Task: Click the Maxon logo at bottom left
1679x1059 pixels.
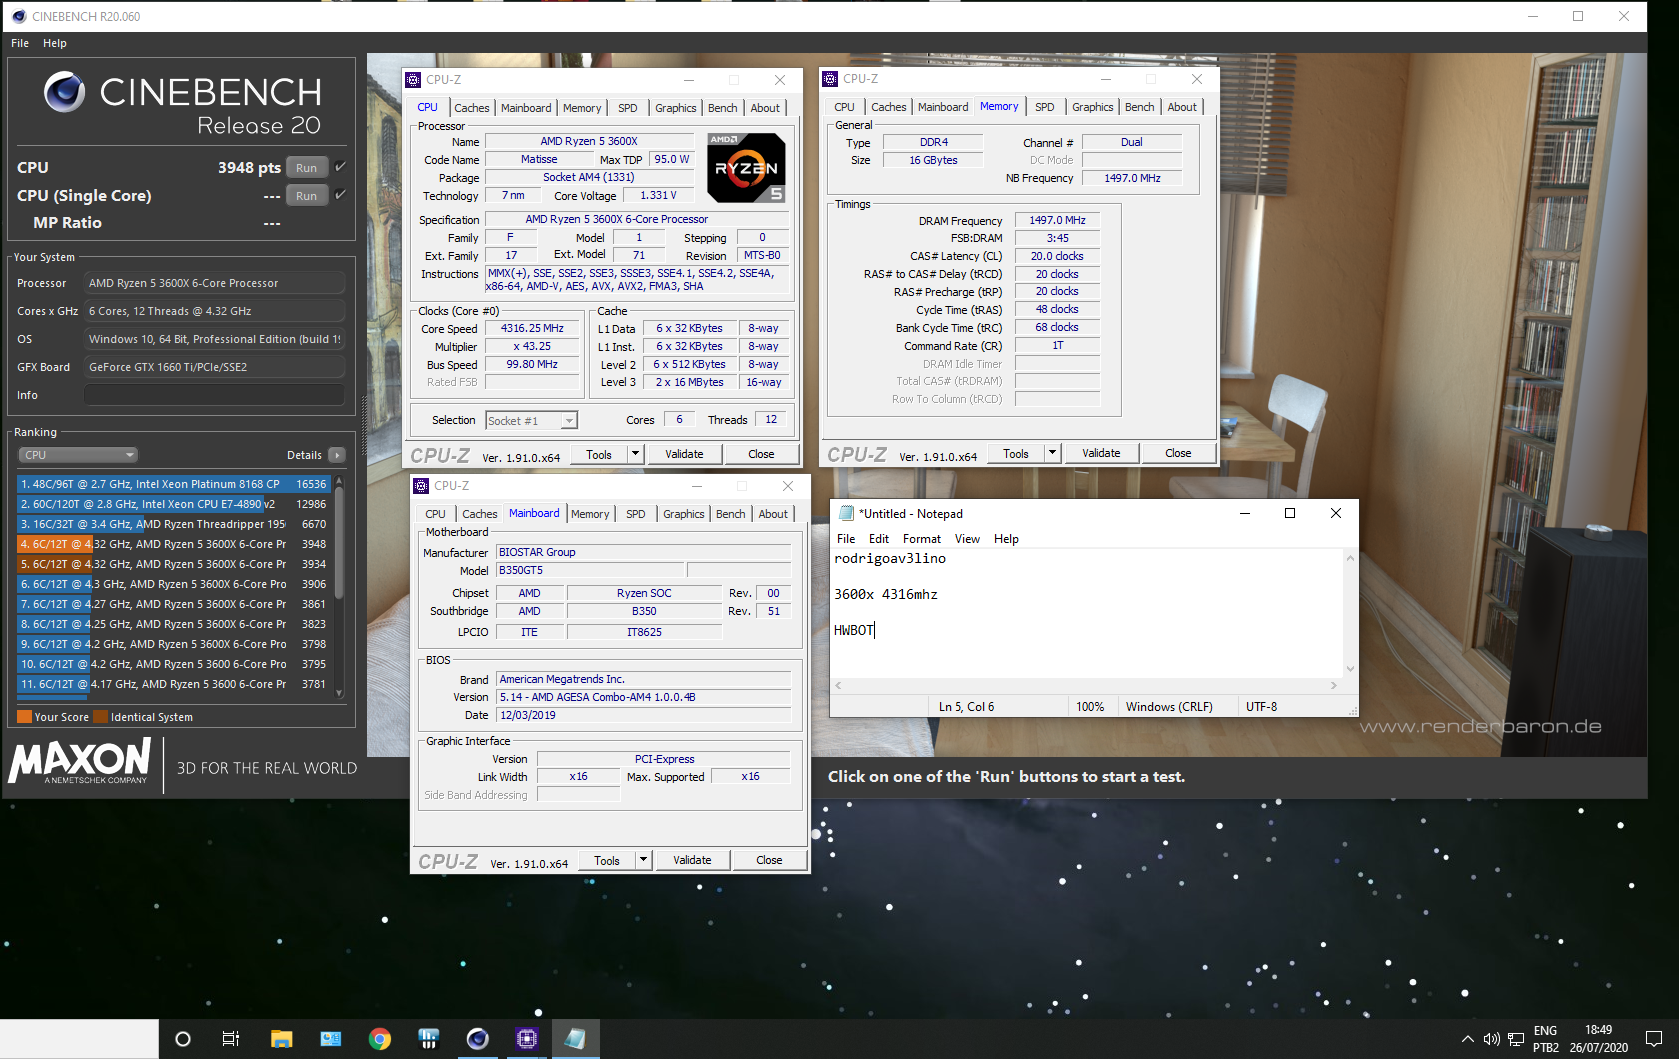Action: tap(80, 761)
